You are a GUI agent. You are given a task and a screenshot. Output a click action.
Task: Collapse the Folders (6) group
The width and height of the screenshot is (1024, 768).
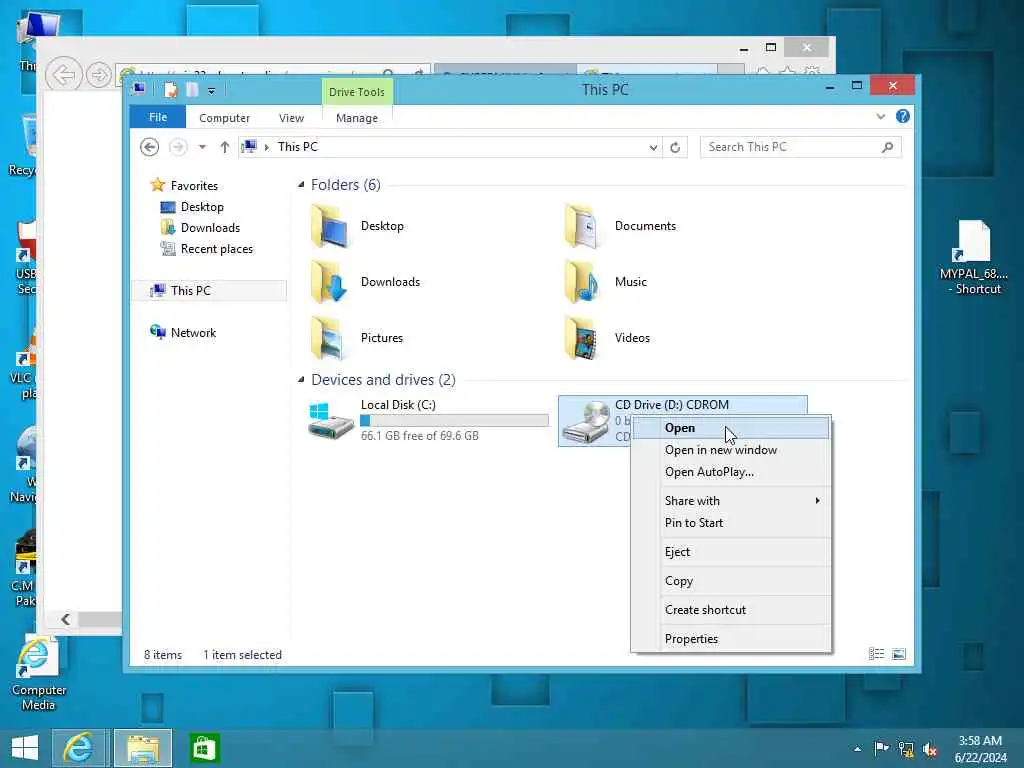click(x=301, y=185)
